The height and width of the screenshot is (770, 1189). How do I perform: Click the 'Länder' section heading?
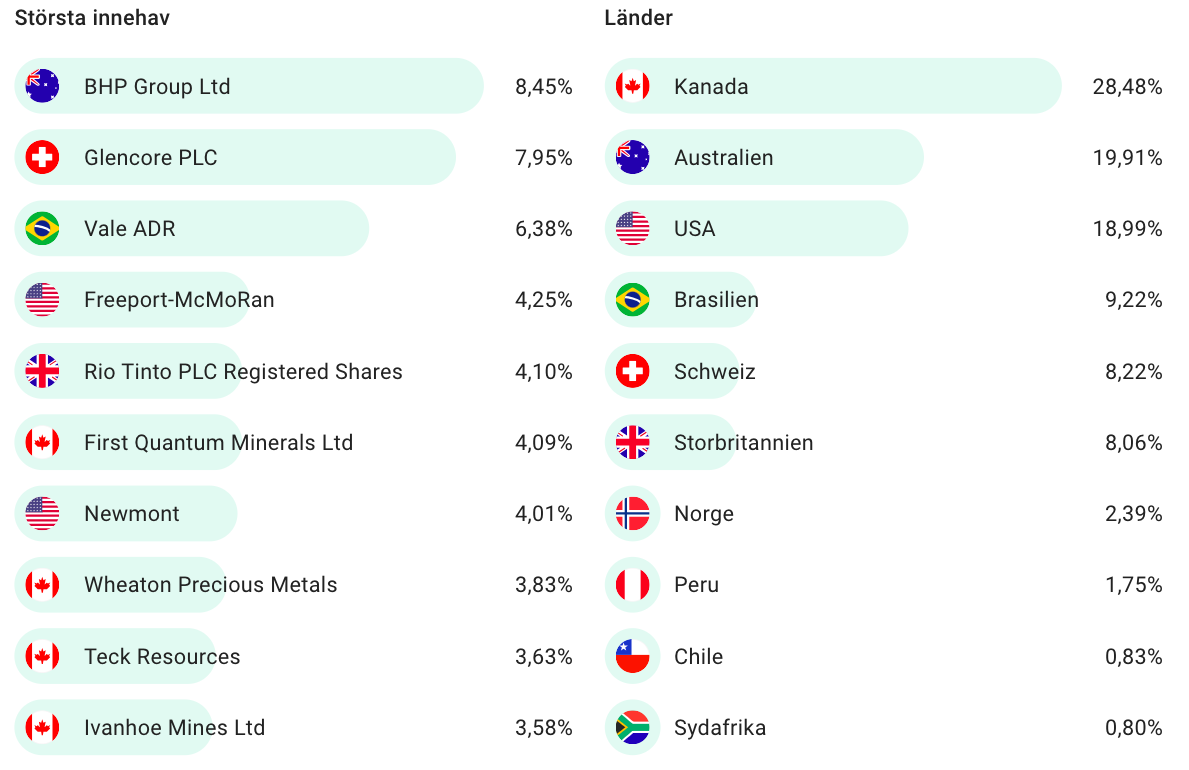click(638, 19)
